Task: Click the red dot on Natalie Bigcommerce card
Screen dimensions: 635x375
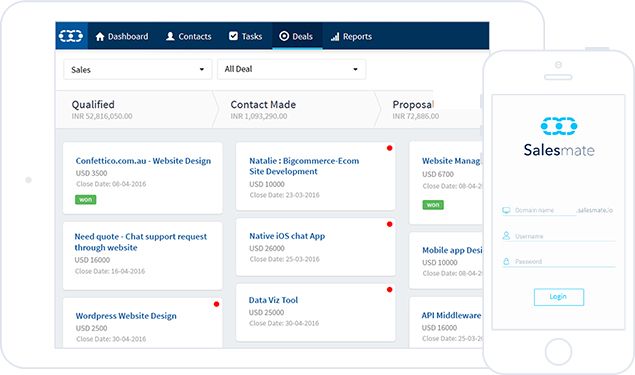Action: [x=390, y=148]
